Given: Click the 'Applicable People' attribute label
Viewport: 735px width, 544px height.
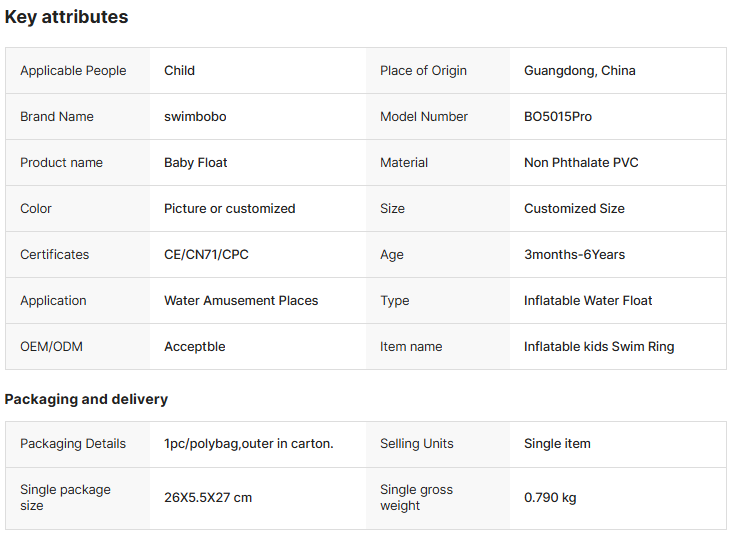Looking at the screenshot, I should pos(73,71).
